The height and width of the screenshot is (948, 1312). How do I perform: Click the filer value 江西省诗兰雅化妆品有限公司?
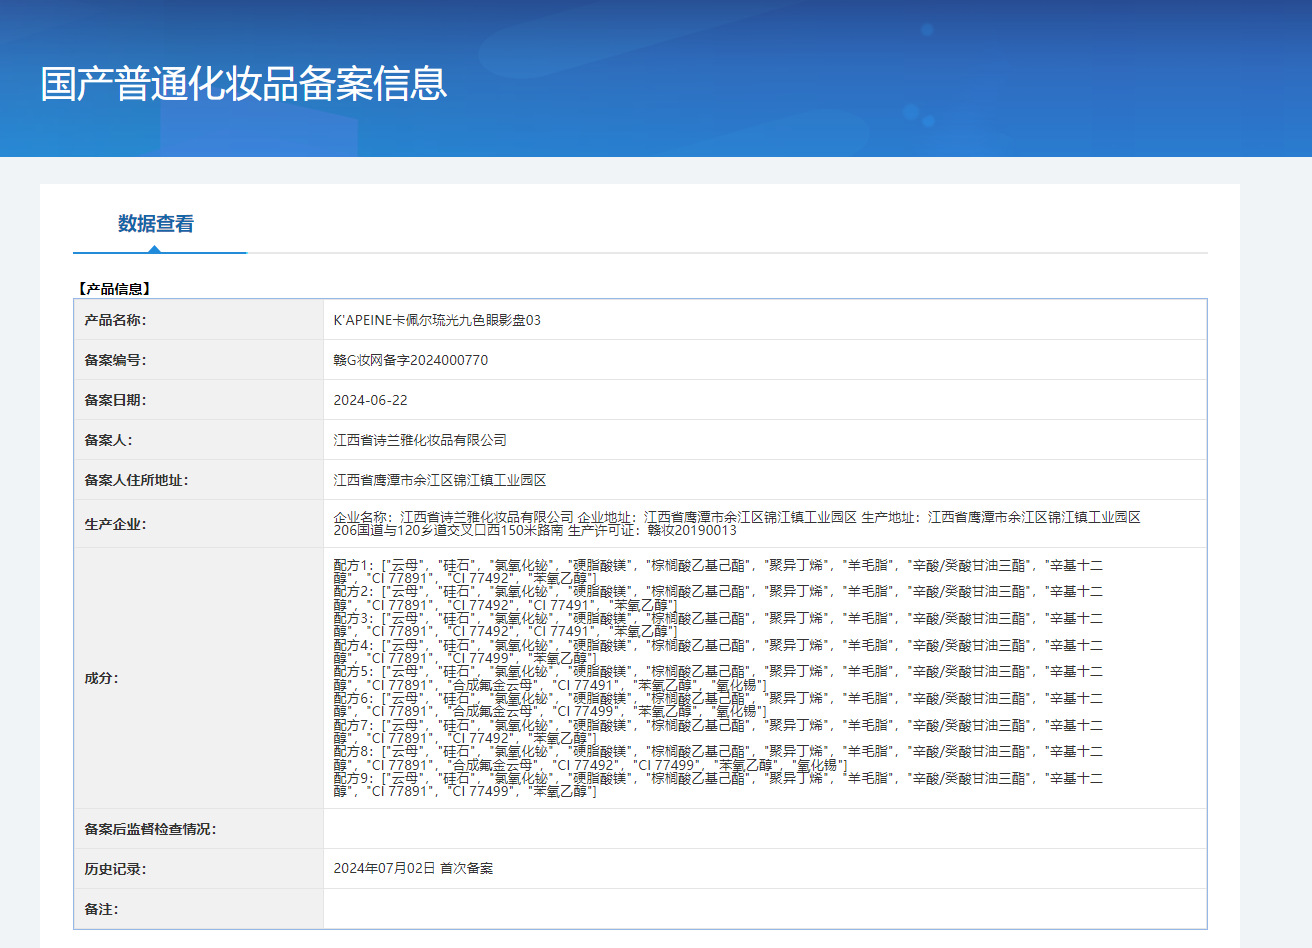(420, 440)
